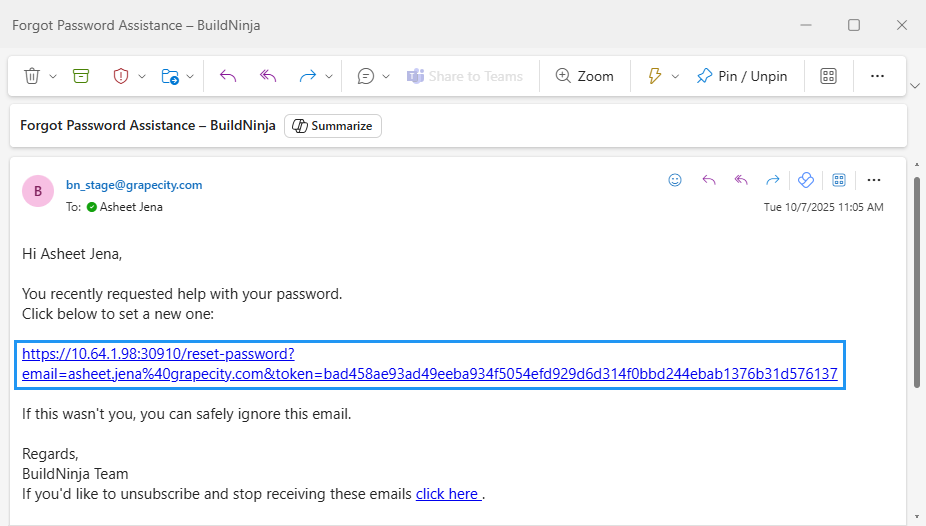The height and width of the screenshot is (526, 926).
Task: Open apps icon in the message header
Action: point(839,180)
